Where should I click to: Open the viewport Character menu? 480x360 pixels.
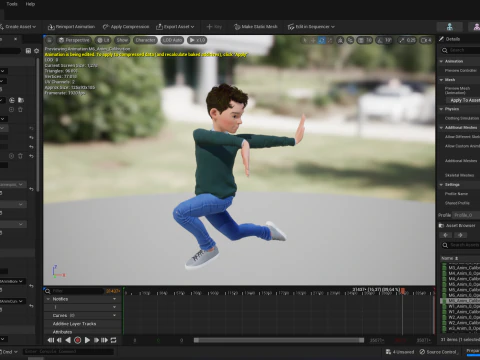tap(145, 40)
